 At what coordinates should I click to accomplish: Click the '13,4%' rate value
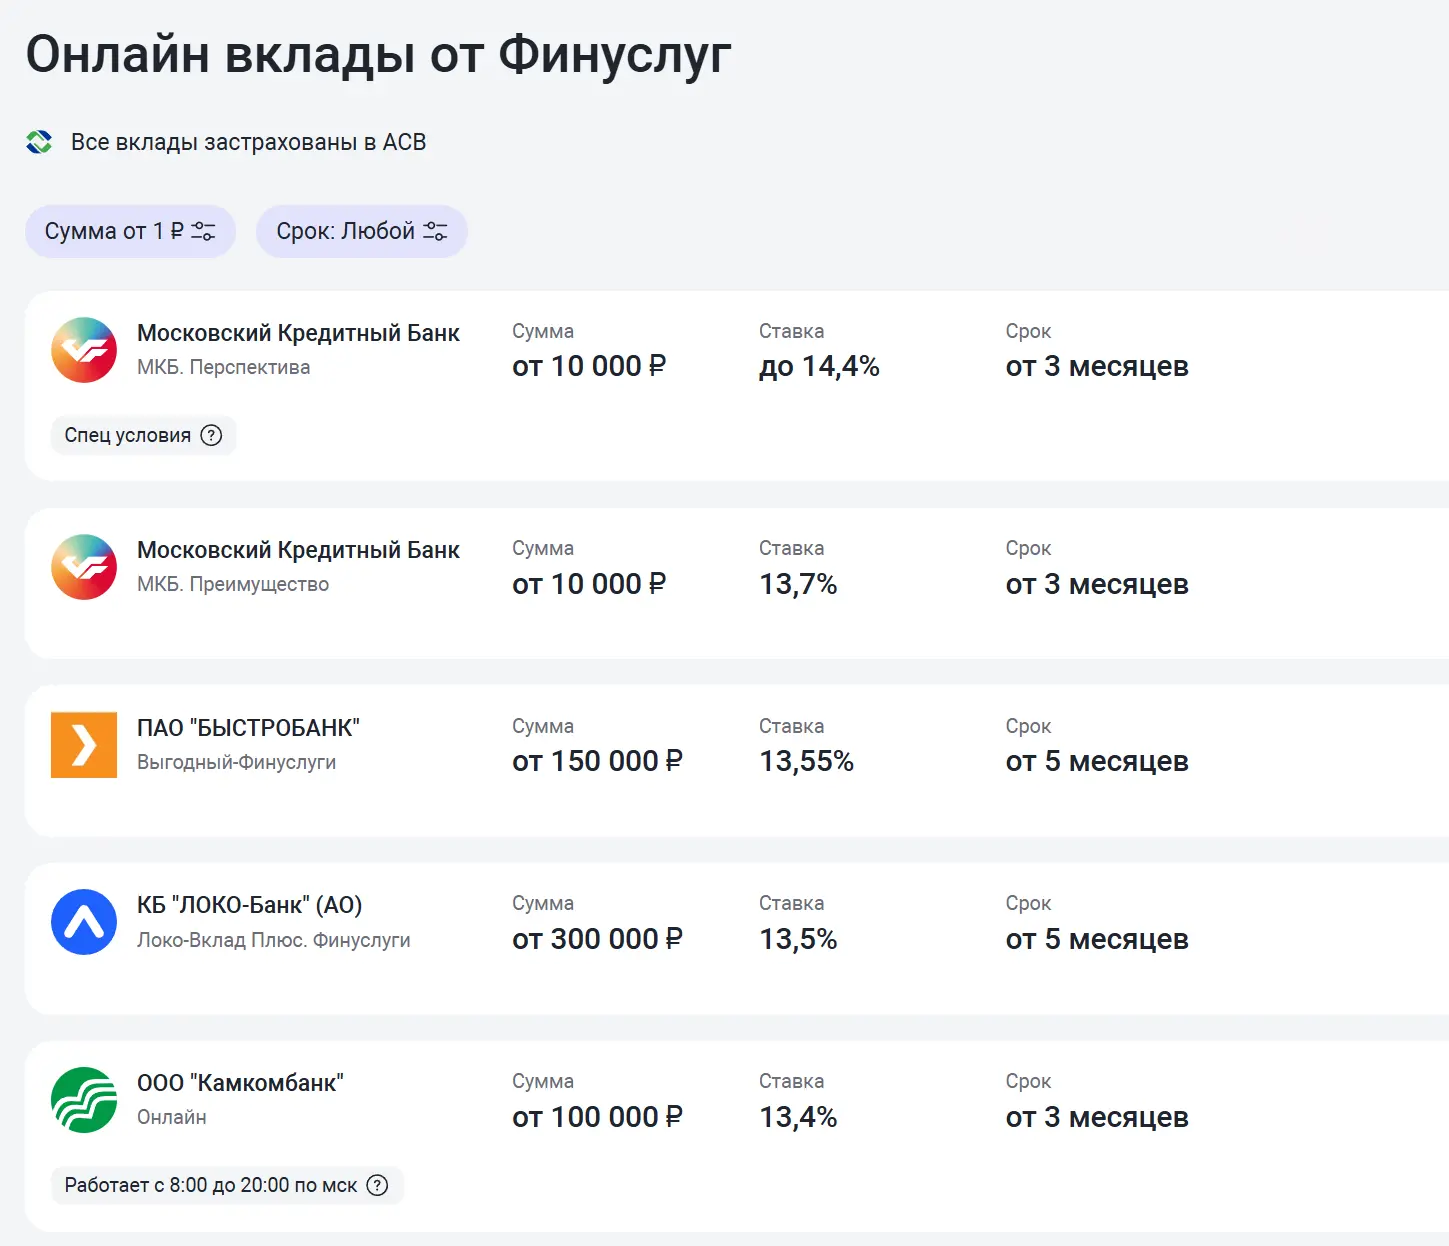click(798, 1117)
